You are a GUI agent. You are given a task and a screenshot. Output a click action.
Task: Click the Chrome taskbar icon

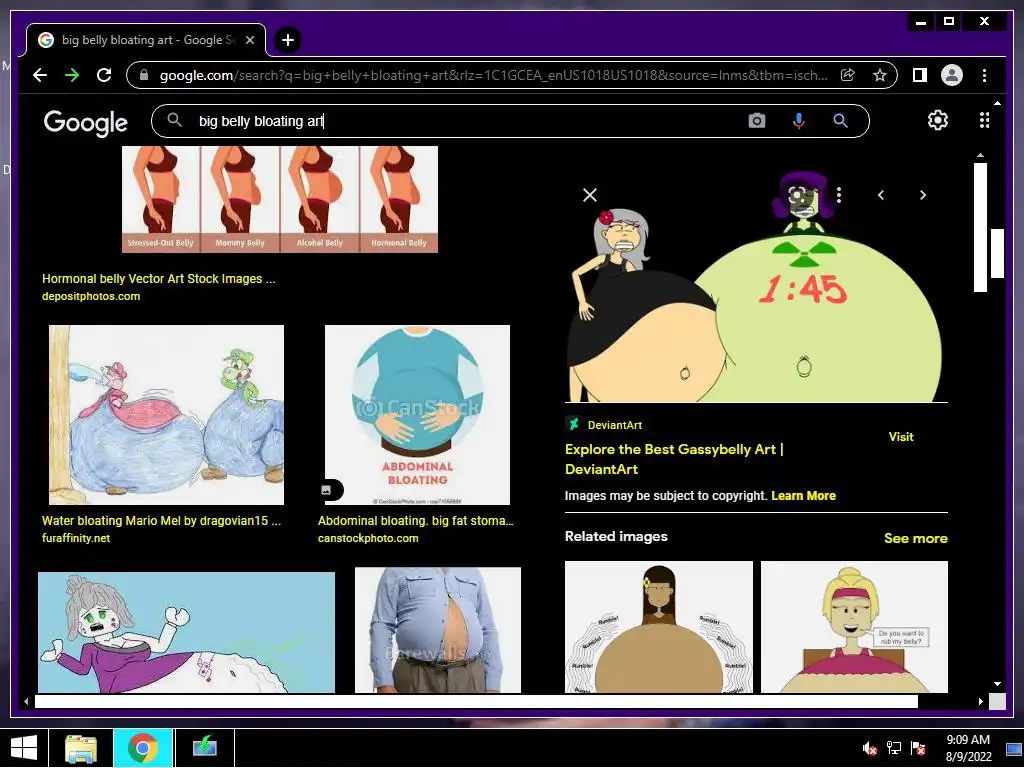142,748
